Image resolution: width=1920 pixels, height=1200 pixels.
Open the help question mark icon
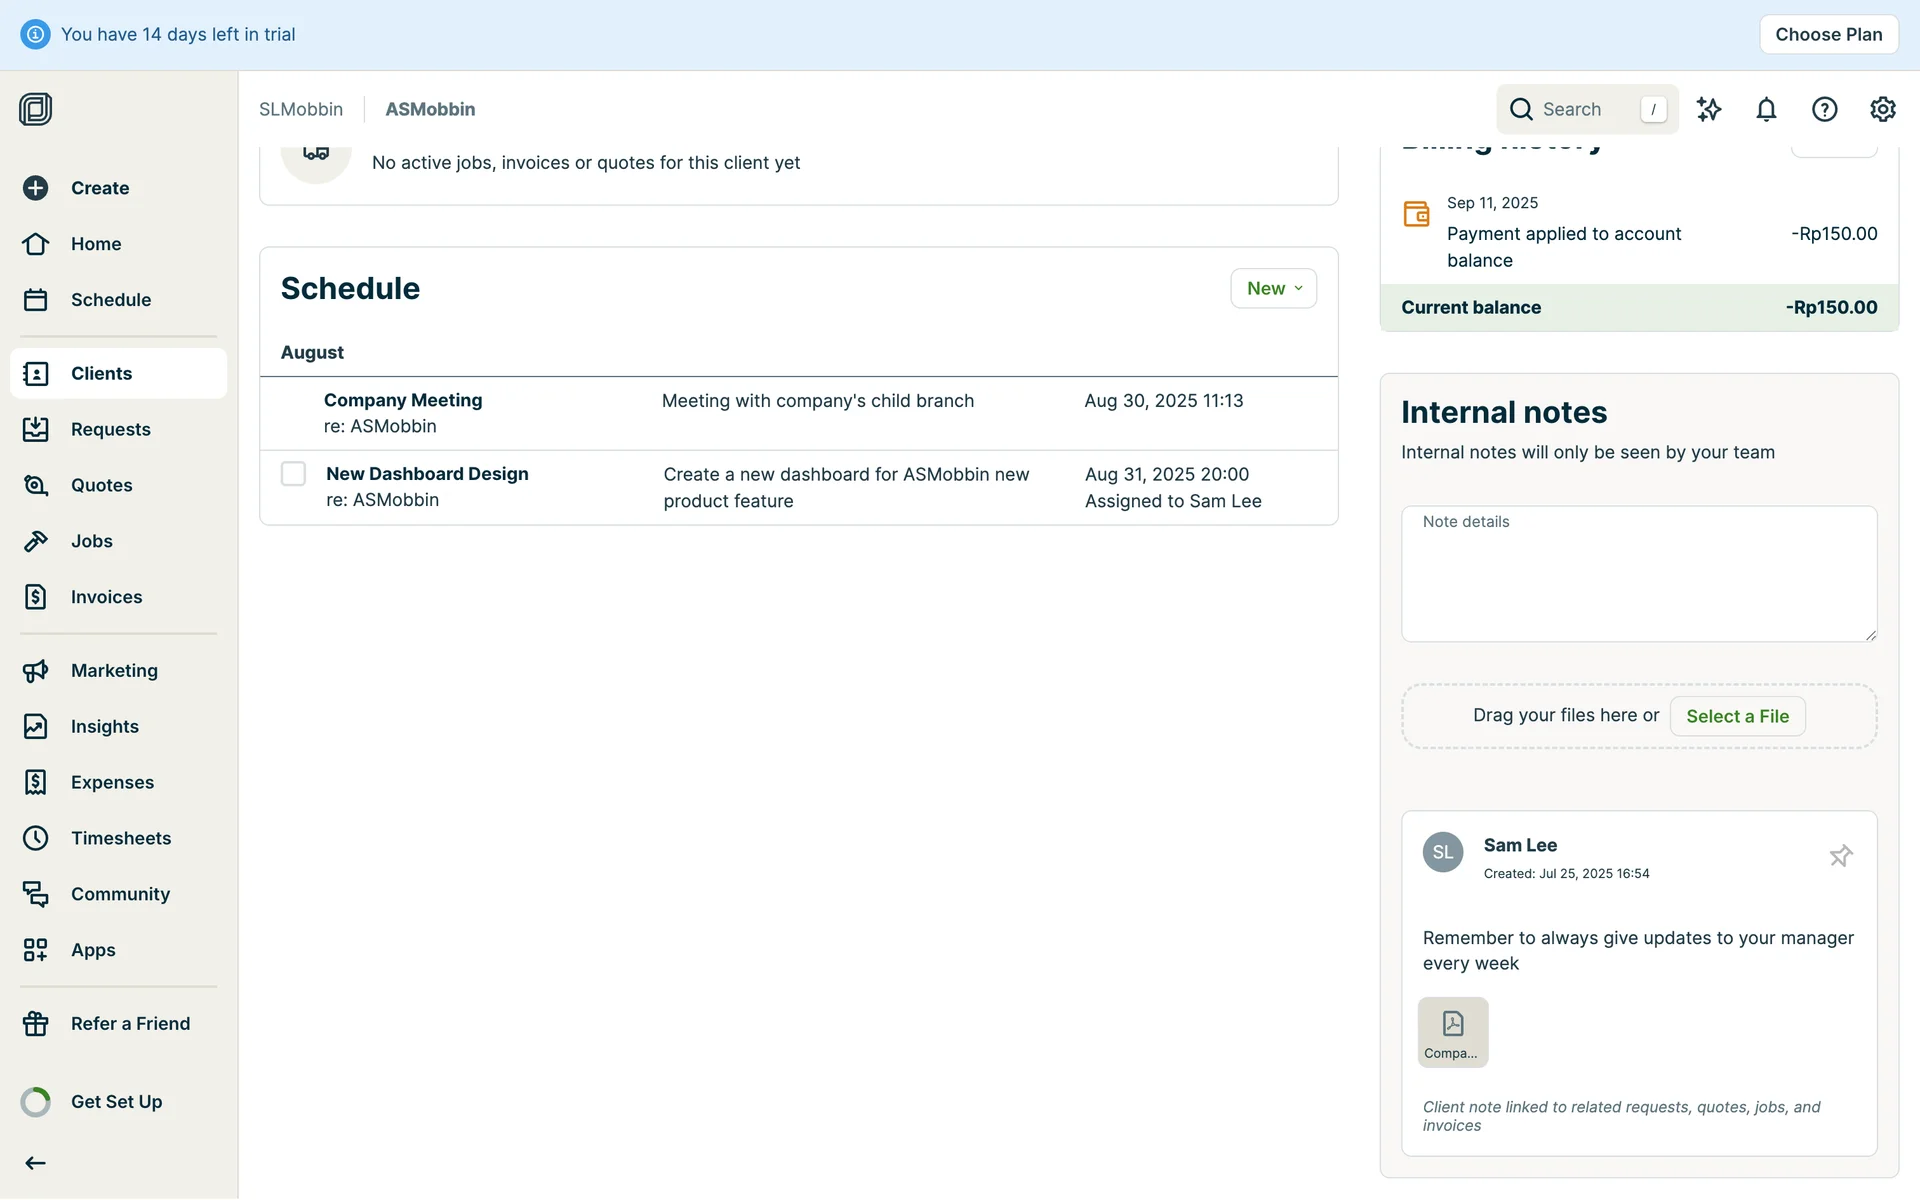click(x=1825, y=109)
